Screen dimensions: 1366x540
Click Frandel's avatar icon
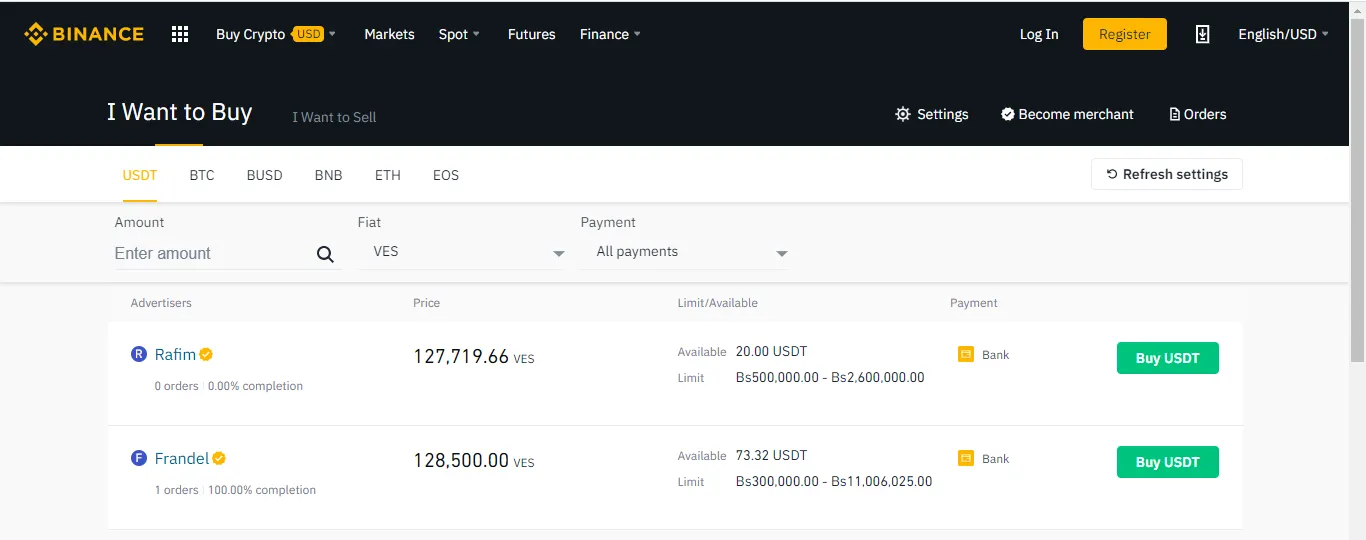click(139, 458)
